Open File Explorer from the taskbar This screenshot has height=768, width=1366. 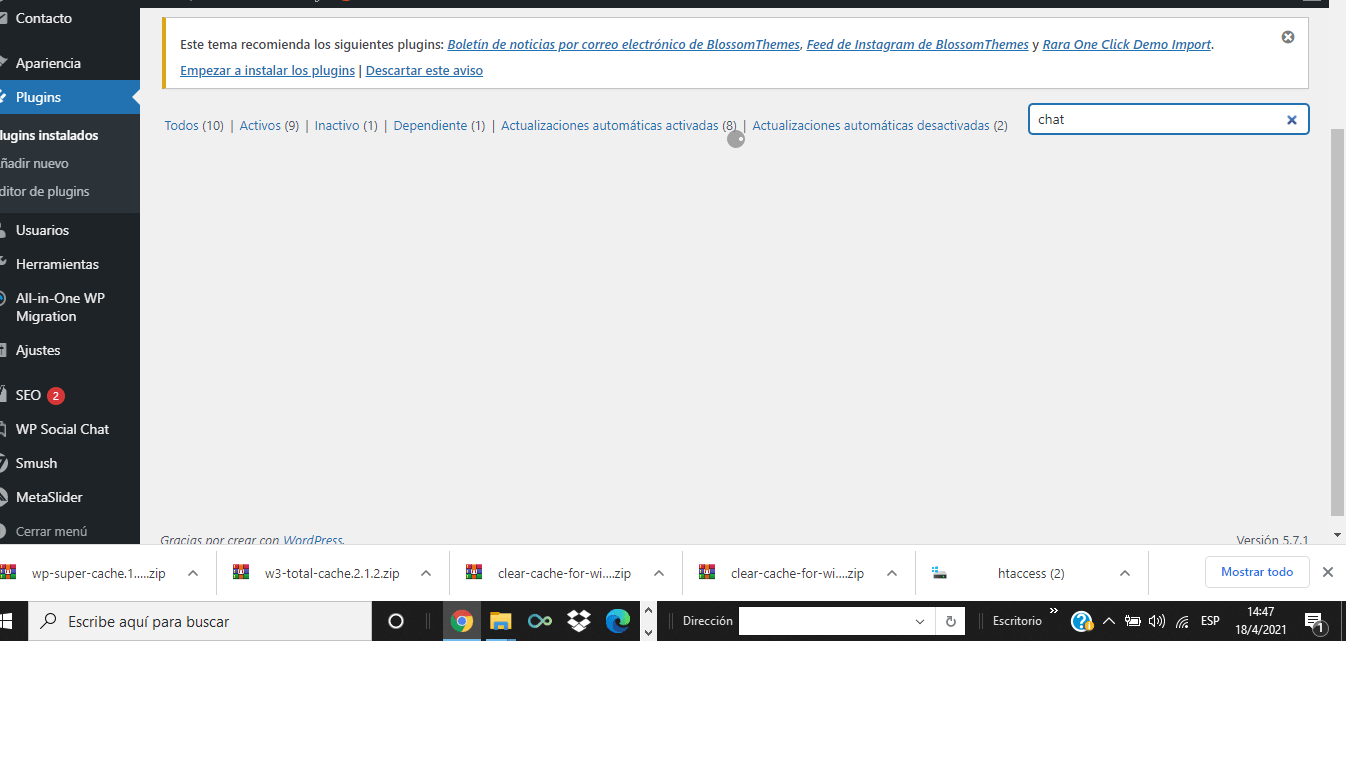point(501,621)
